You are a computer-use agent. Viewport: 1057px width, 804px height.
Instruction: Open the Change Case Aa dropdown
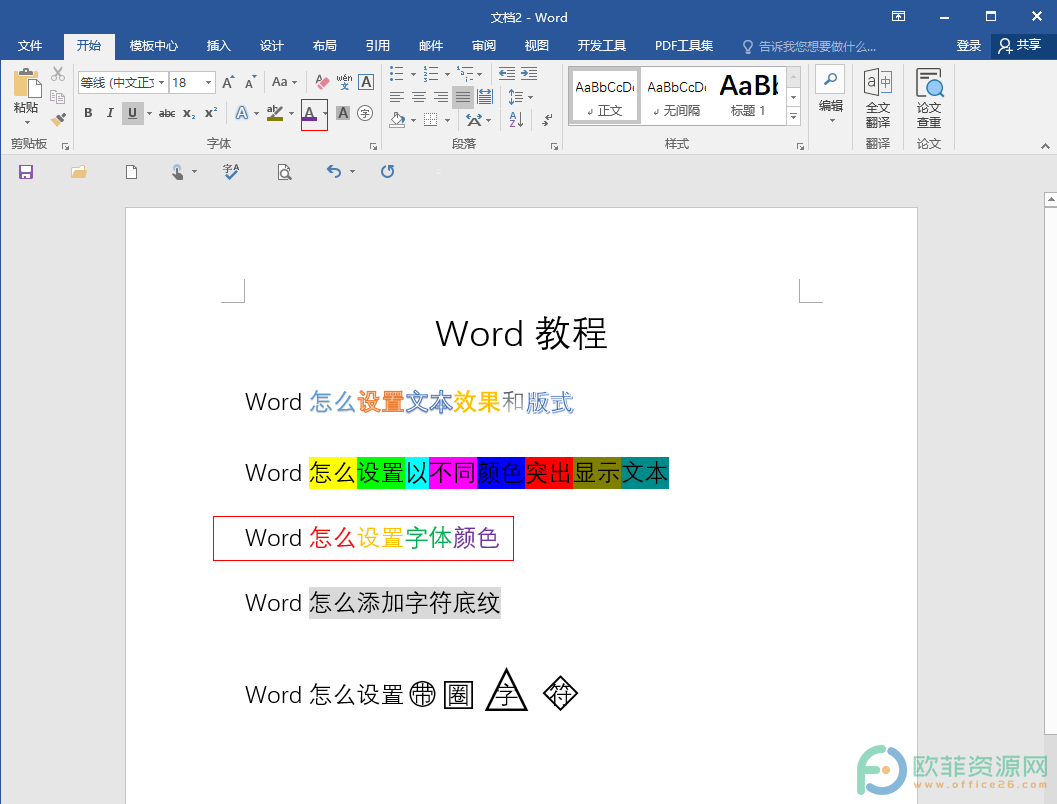pyautogui.click(x=284, y=82)
